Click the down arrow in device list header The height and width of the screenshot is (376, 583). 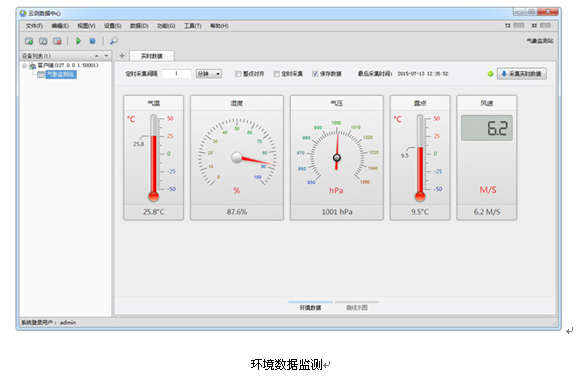(x=106, y=56)
